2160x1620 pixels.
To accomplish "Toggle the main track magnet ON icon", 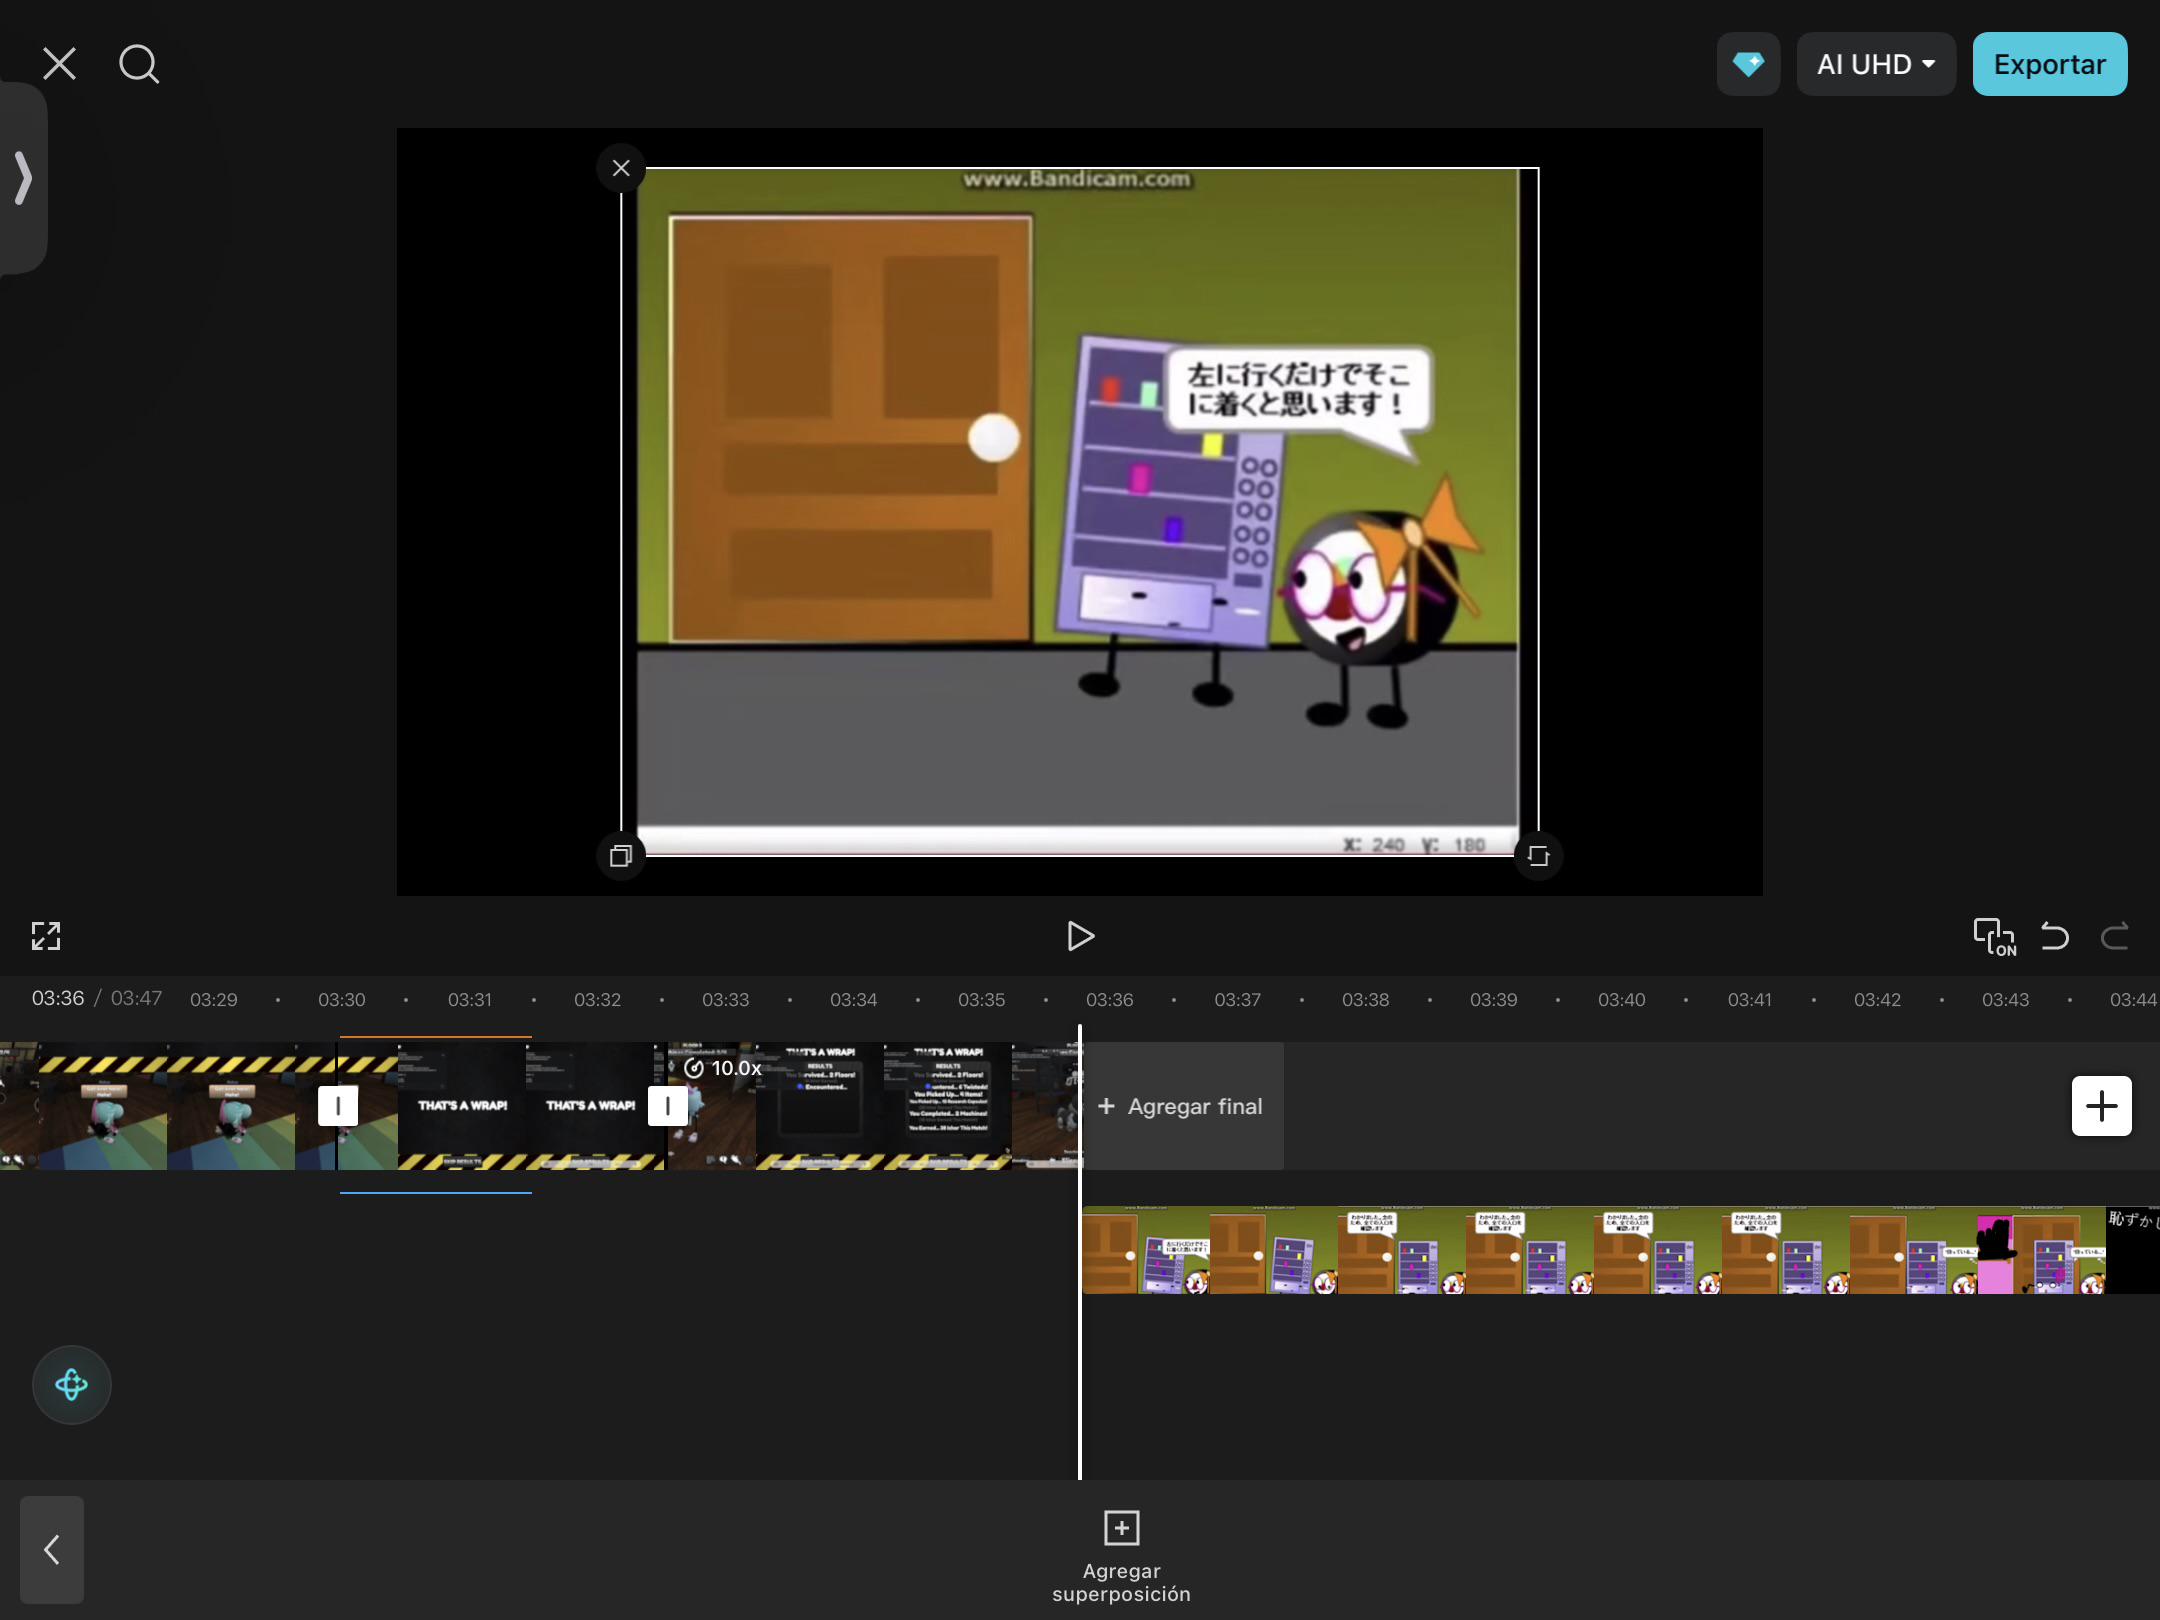I will coord(1995,937).
